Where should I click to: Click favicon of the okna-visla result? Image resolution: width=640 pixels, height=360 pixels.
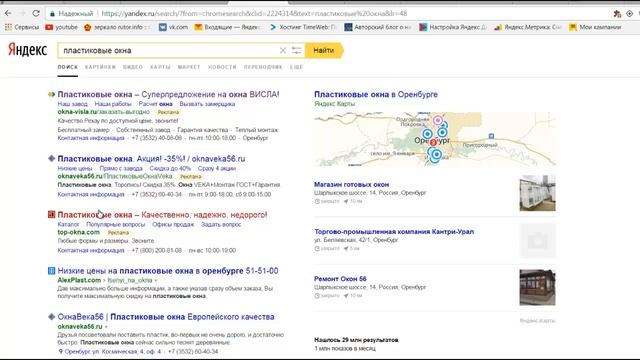point(51,94)
